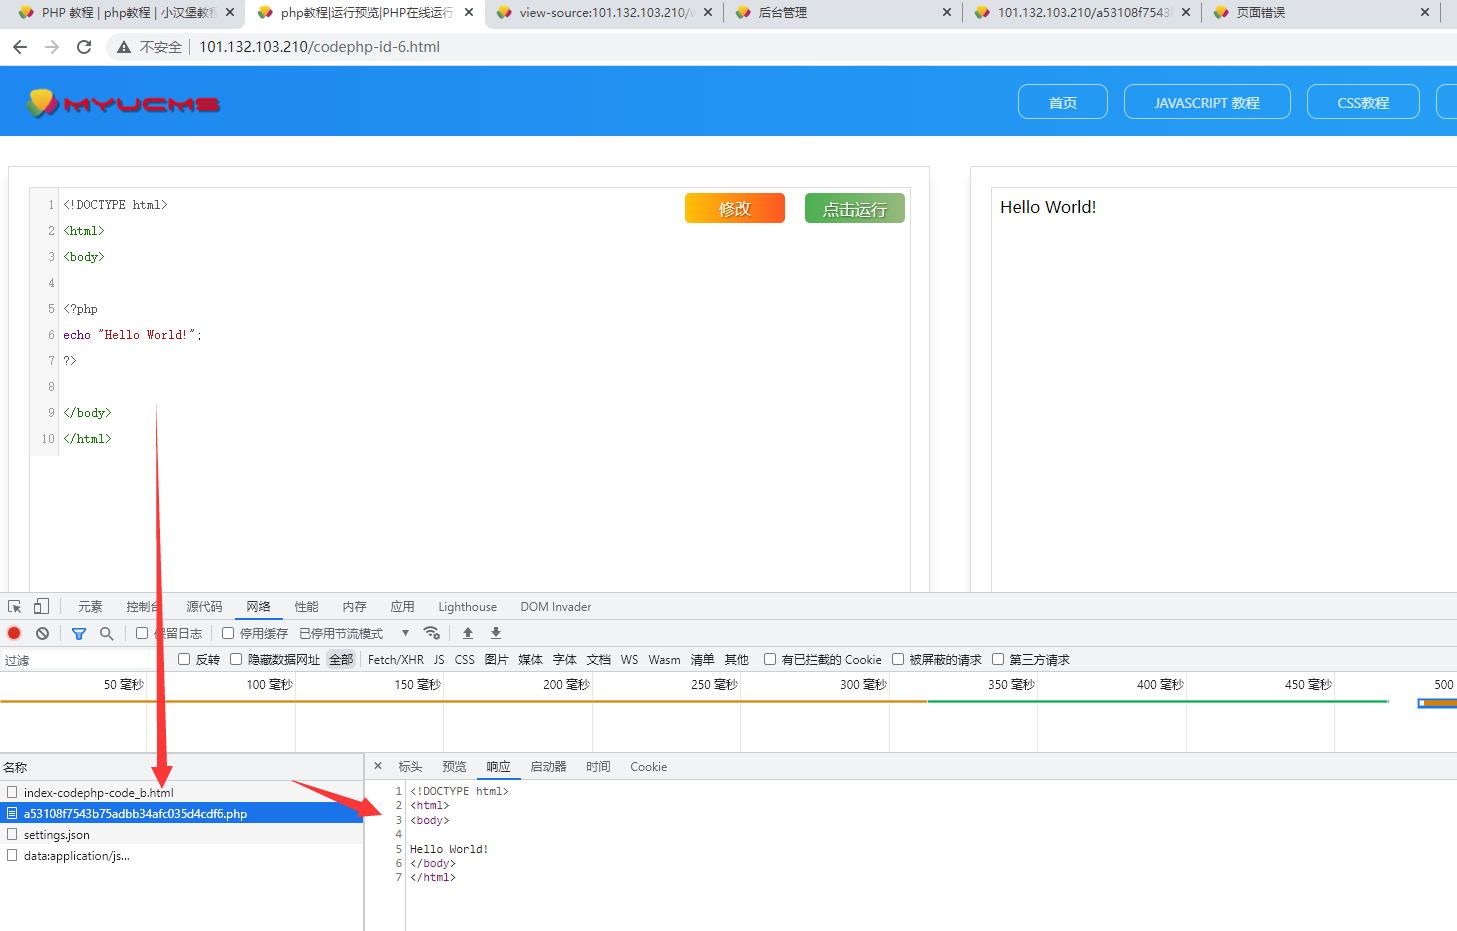Click the MYUCMS logo
Screen dimensions: 1457x931
[x=124, y=103]
